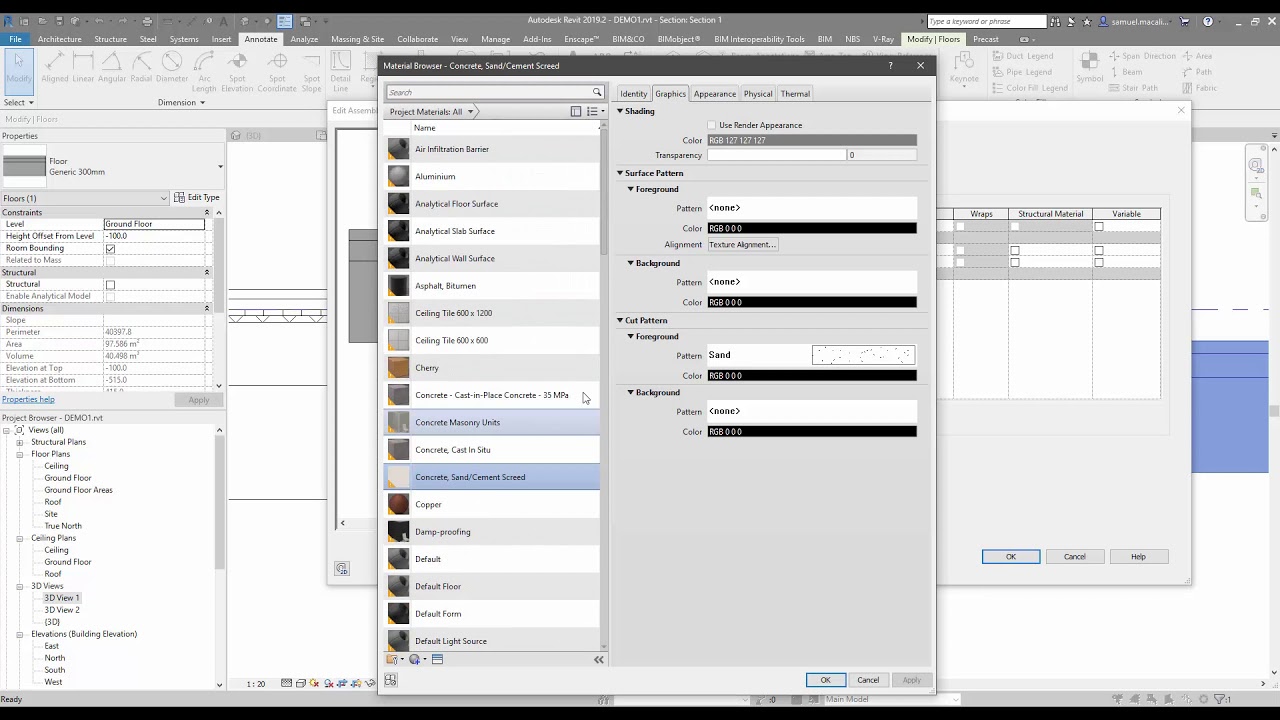This screenshot has height=720, width=1280.
Task: Check second Structural Material checkbox in Edit Assembly
Action: [1014, 250]
